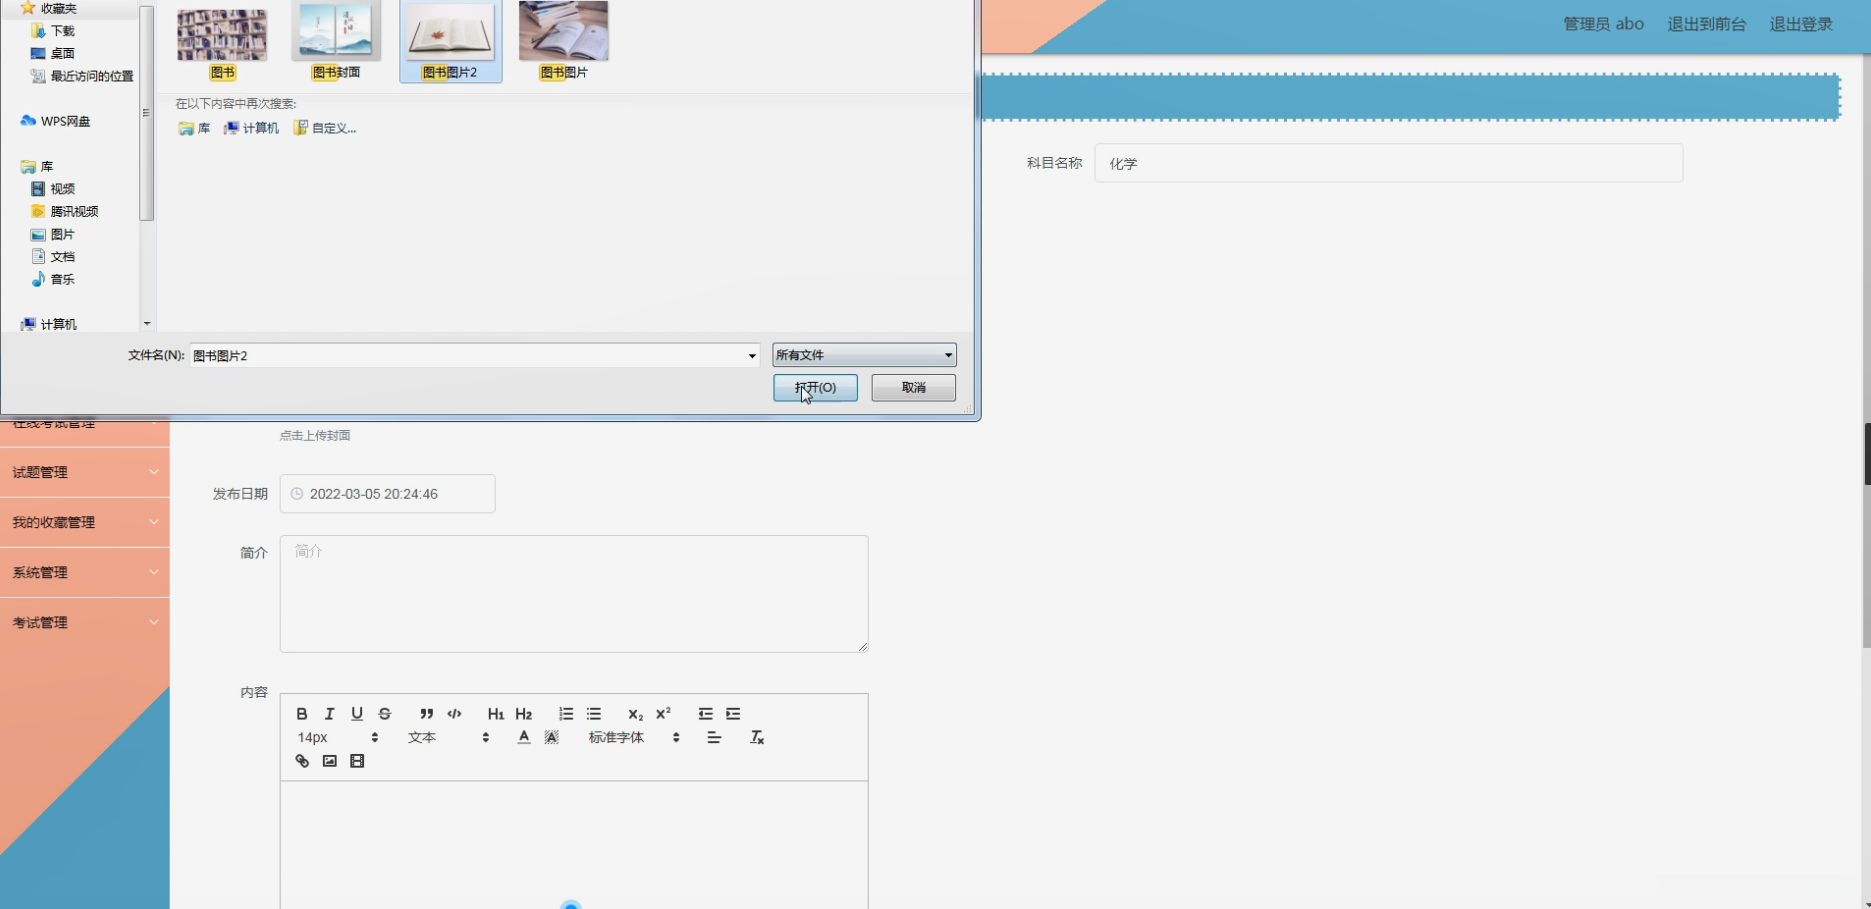Create a bulleted list

[594, 714]
